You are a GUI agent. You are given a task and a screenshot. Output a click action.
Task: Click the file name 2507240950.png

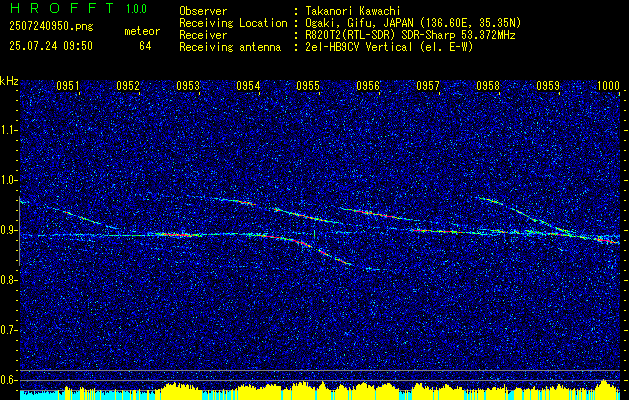point(51,27)
